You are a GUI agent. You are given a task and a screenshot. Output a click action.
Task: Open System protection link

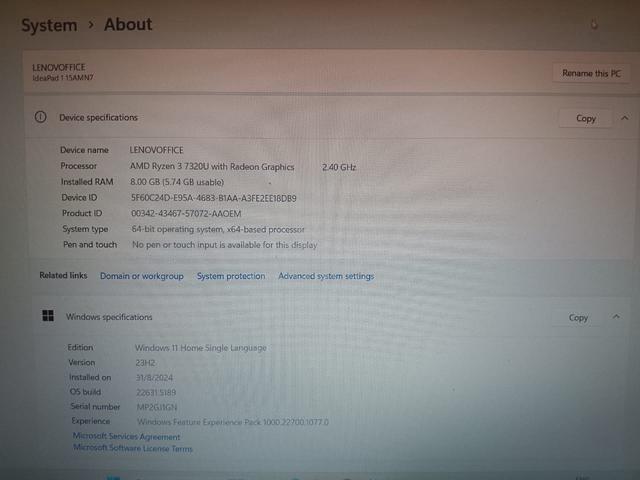(231, 276)
